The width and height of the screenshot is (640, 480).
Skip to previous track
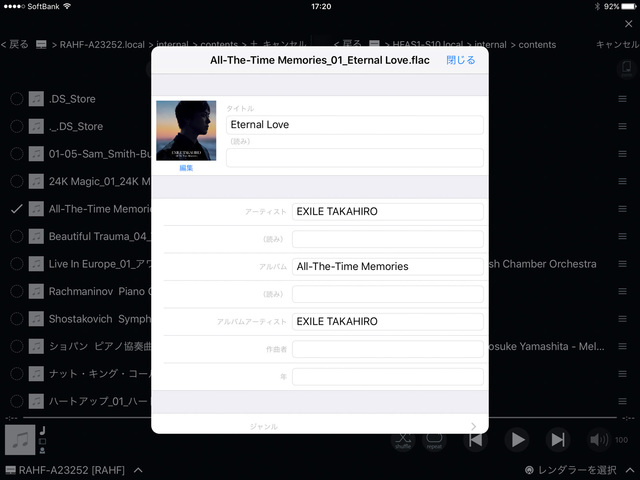point(476,440)
